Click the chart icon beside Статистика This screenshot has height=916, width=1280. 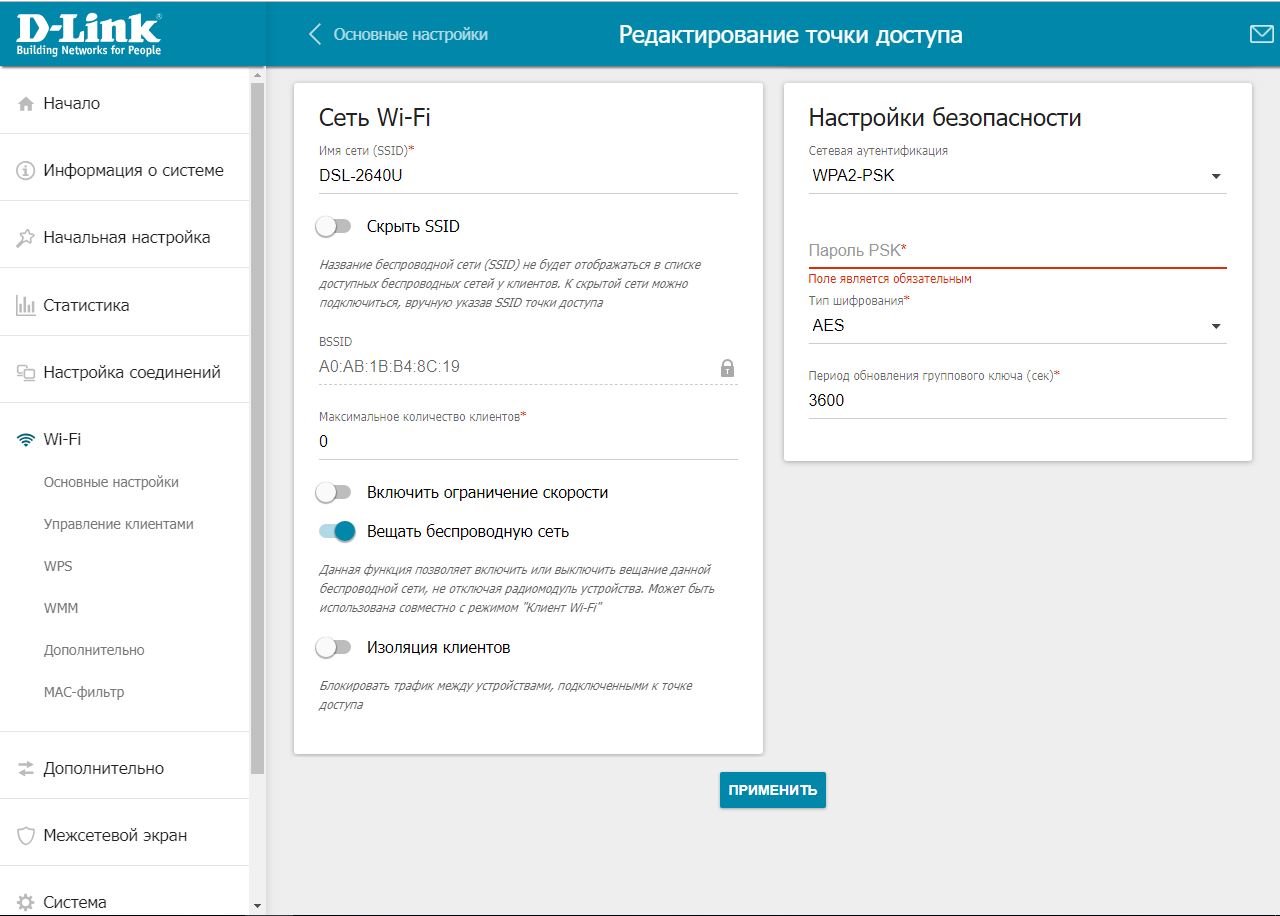point(26,306)
